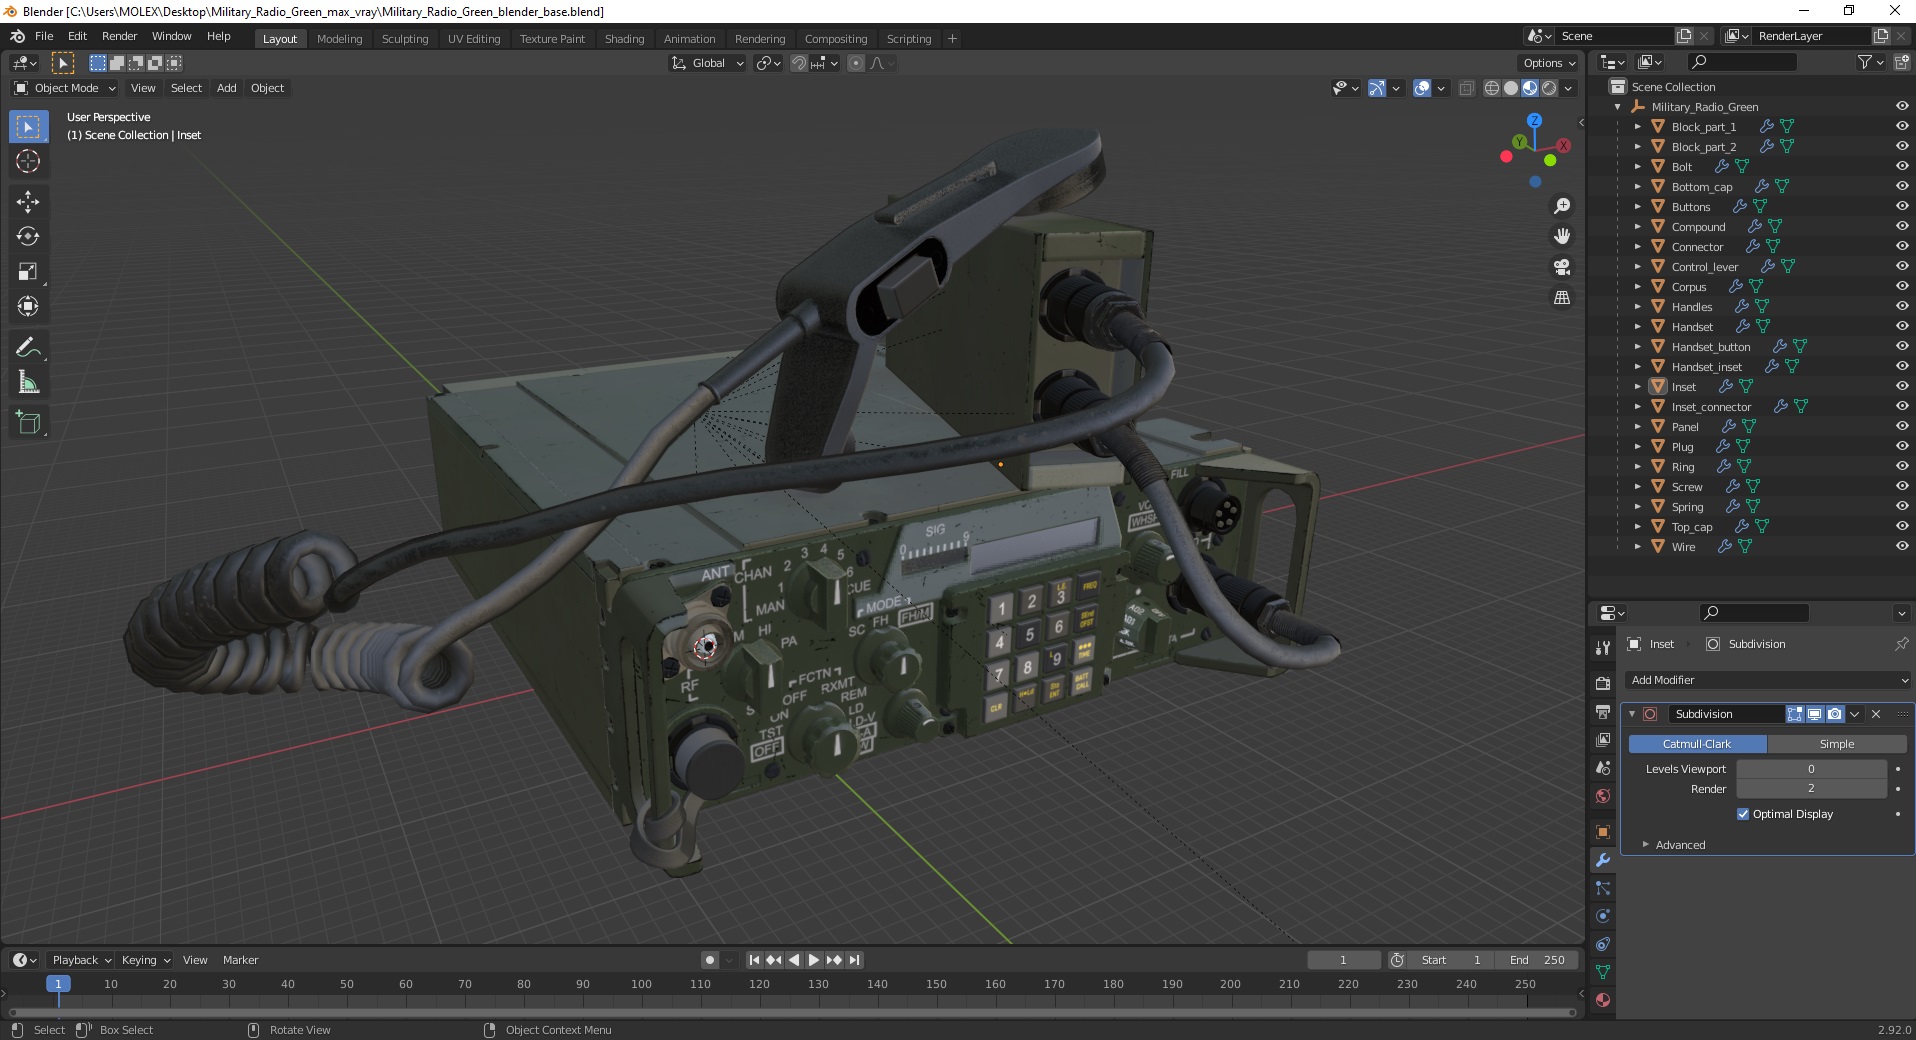Open the Keying dropdown in timeline
This screenshot has width=1916, height=1040.
[x=145, y=960]
